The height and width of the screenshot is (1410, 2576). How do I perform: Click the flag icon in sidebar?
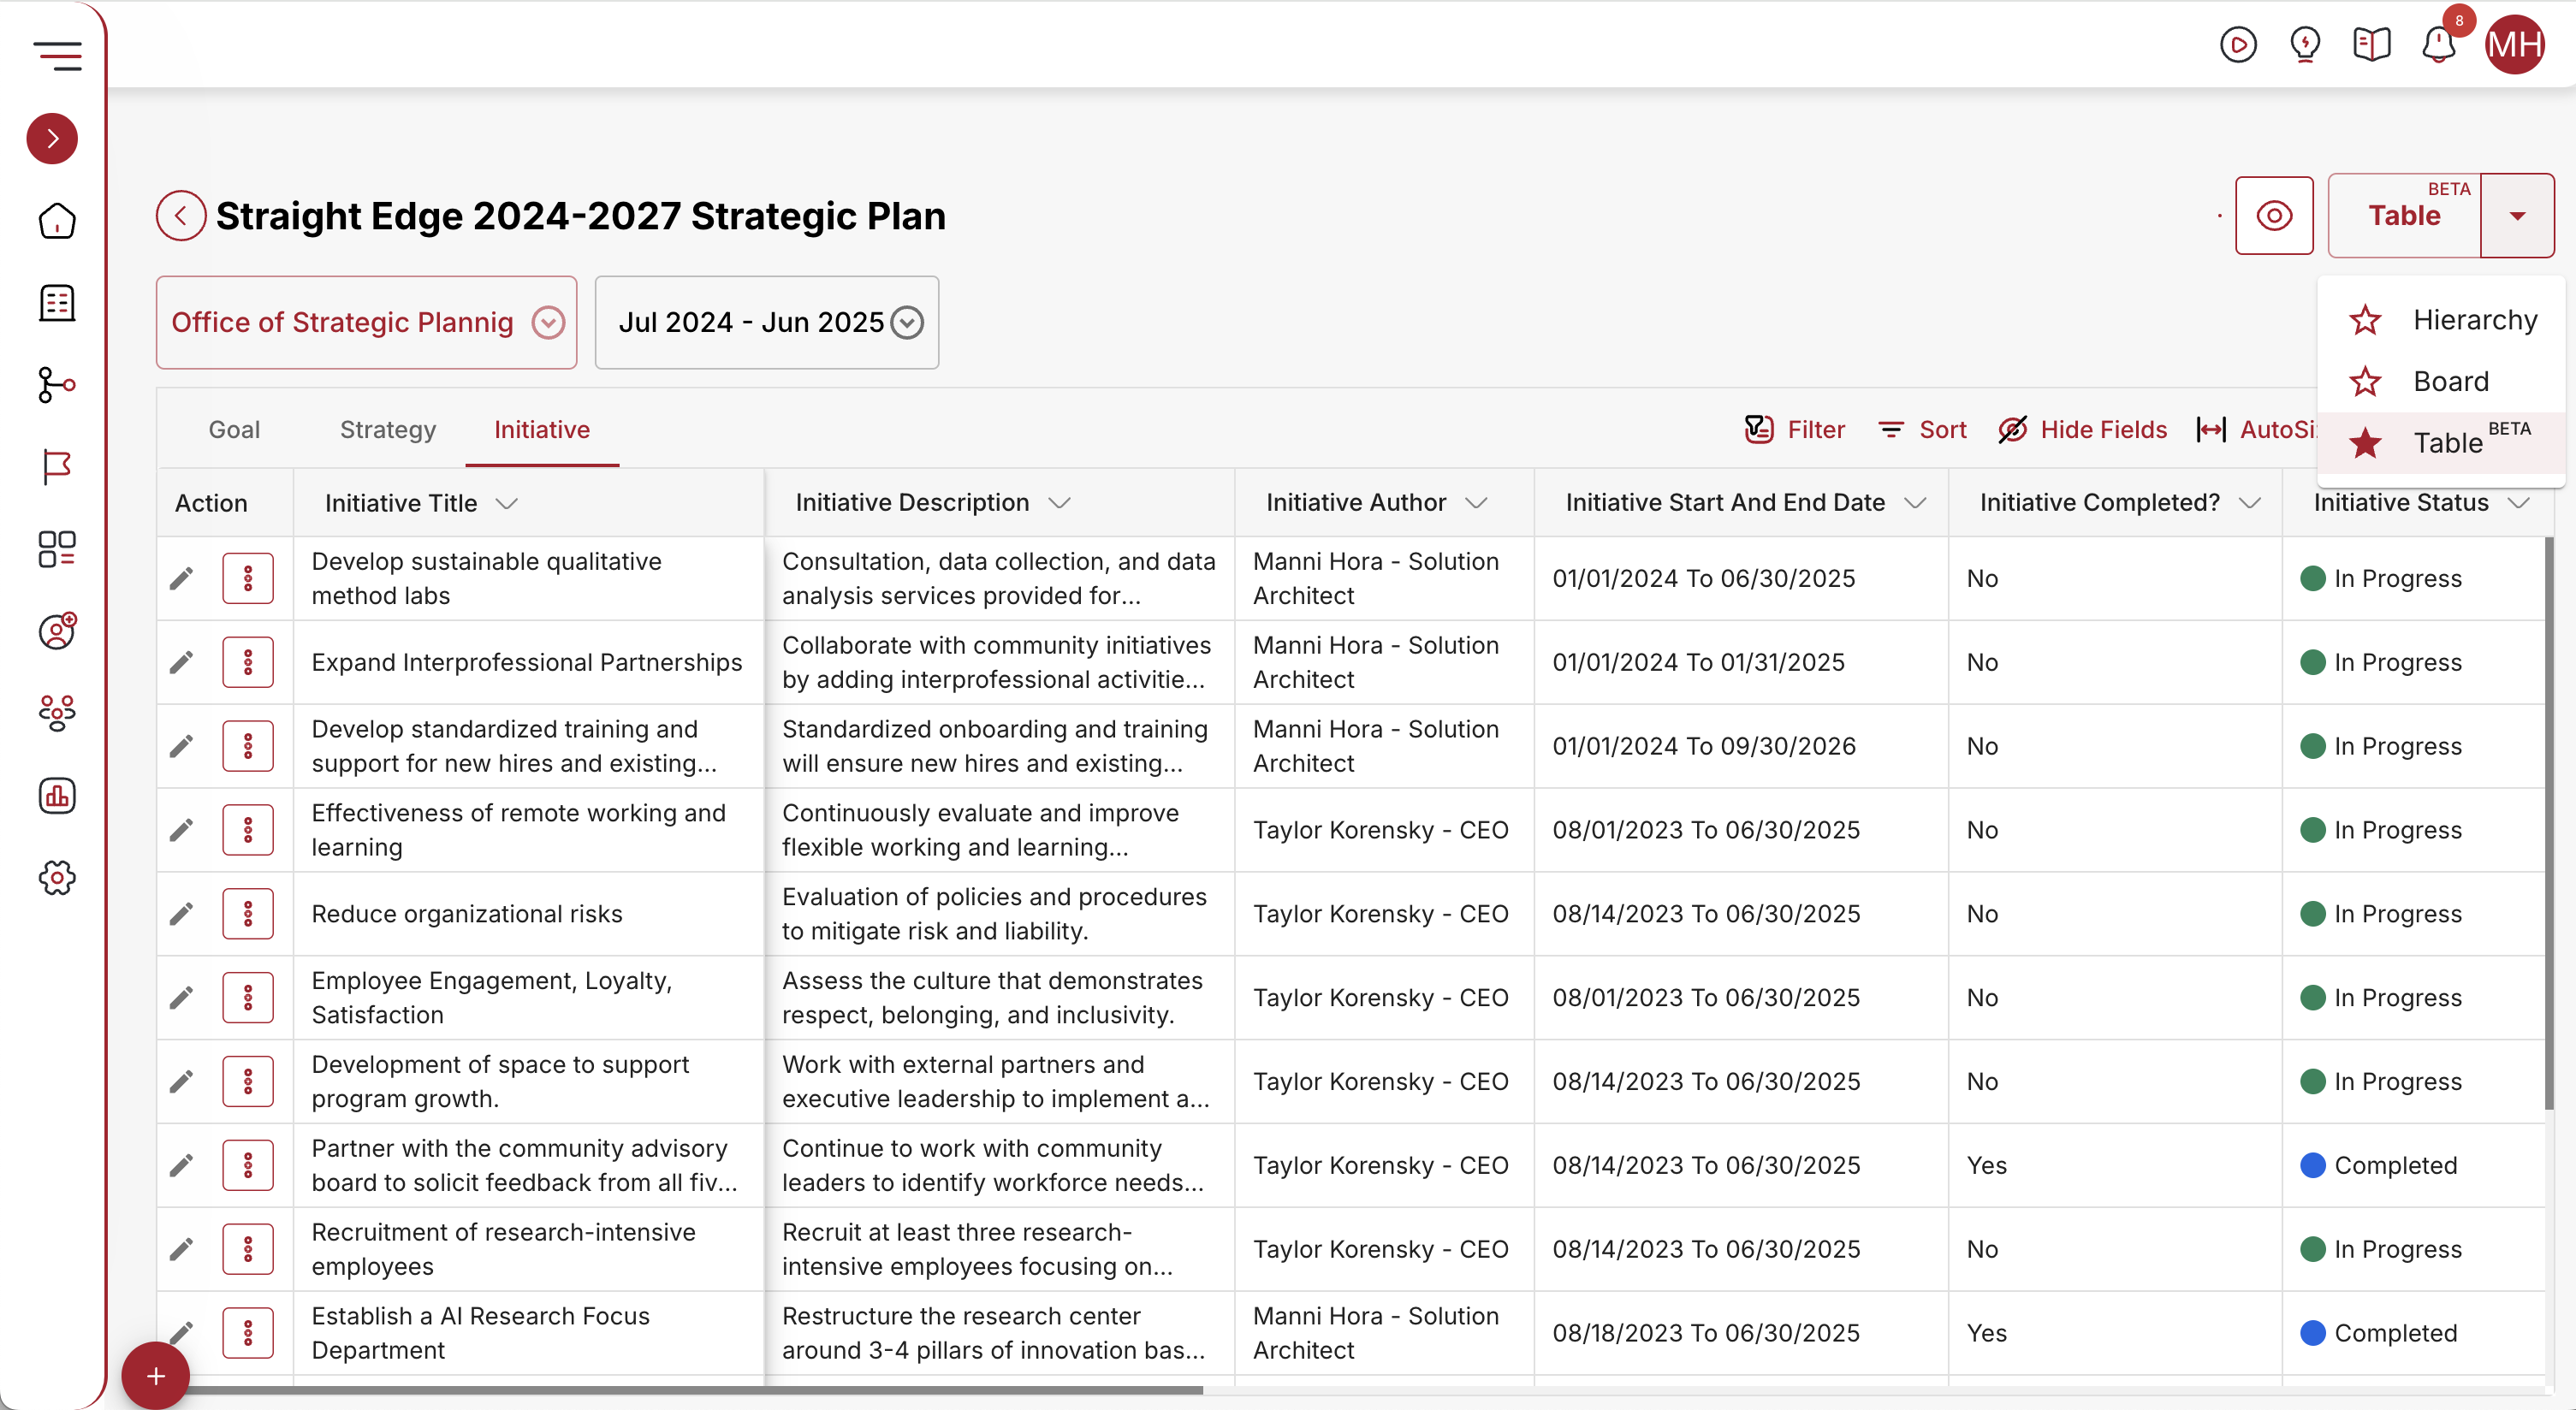(x=57, y=467)
